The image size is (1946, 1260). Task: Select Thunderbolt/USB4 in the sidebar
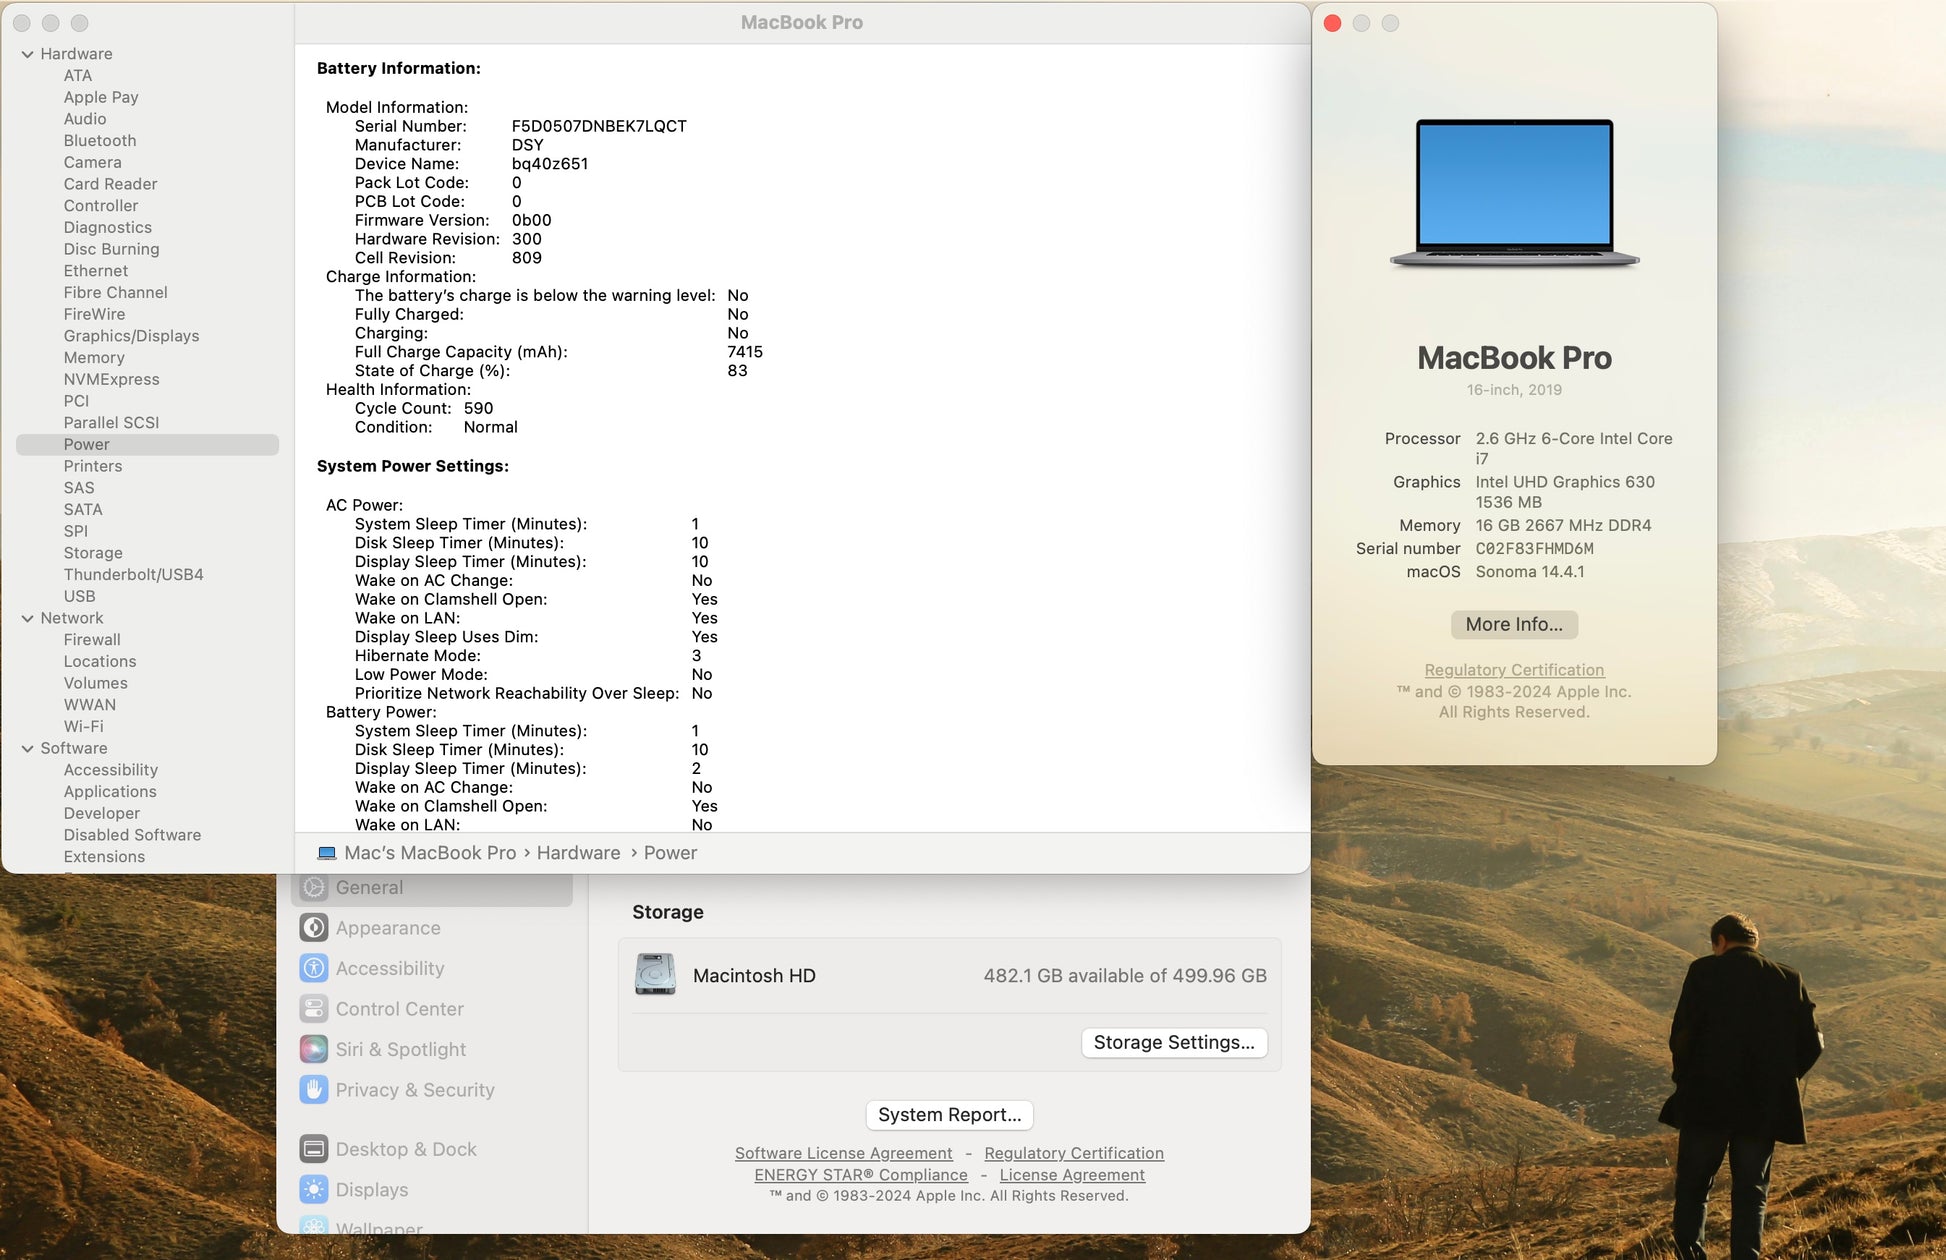[133, 574]
